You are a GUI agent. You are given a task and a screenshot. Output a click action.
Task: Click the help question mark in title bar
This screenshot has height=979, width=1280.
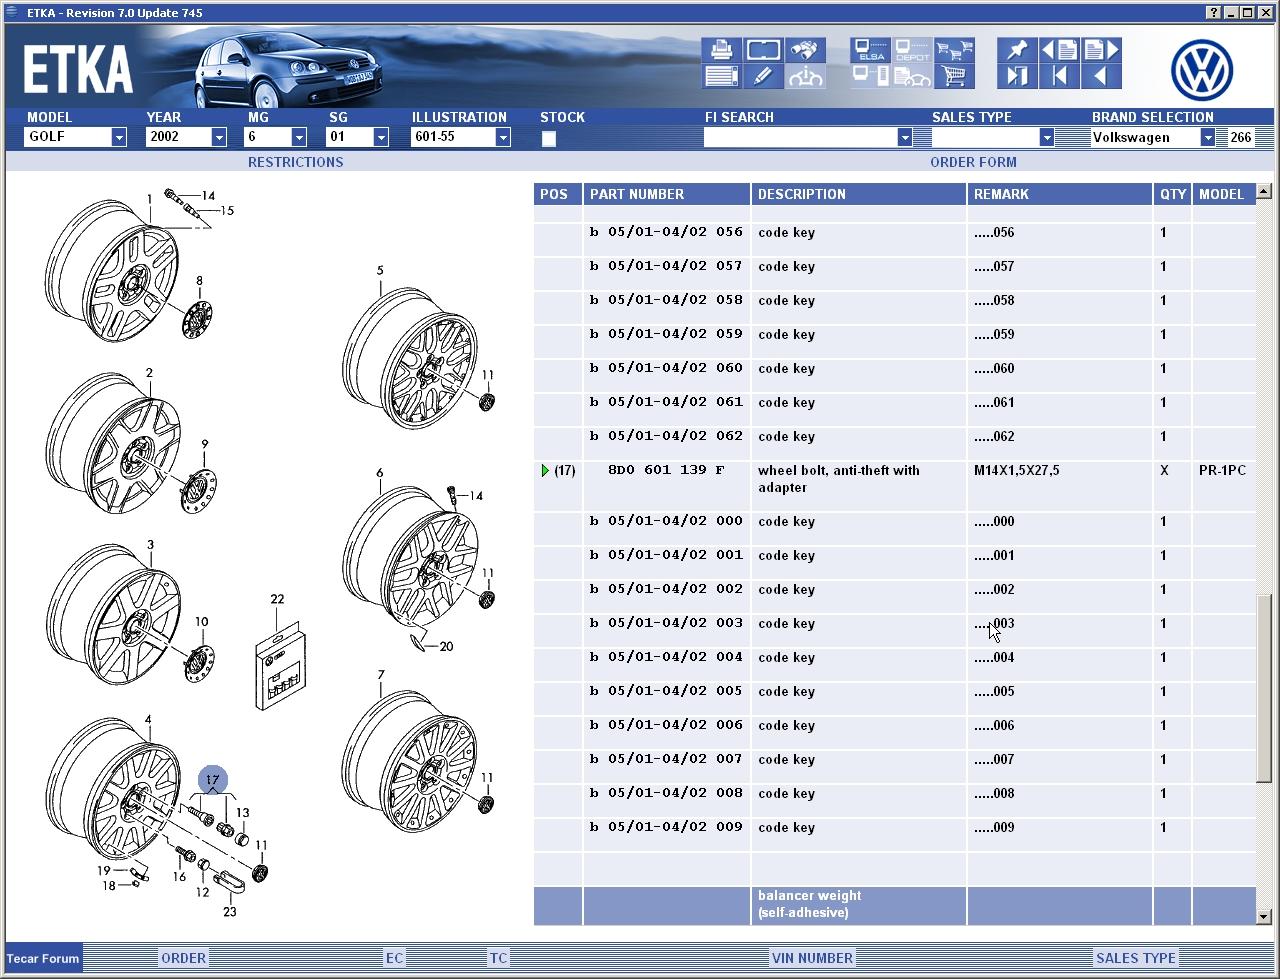(1214, 12)
